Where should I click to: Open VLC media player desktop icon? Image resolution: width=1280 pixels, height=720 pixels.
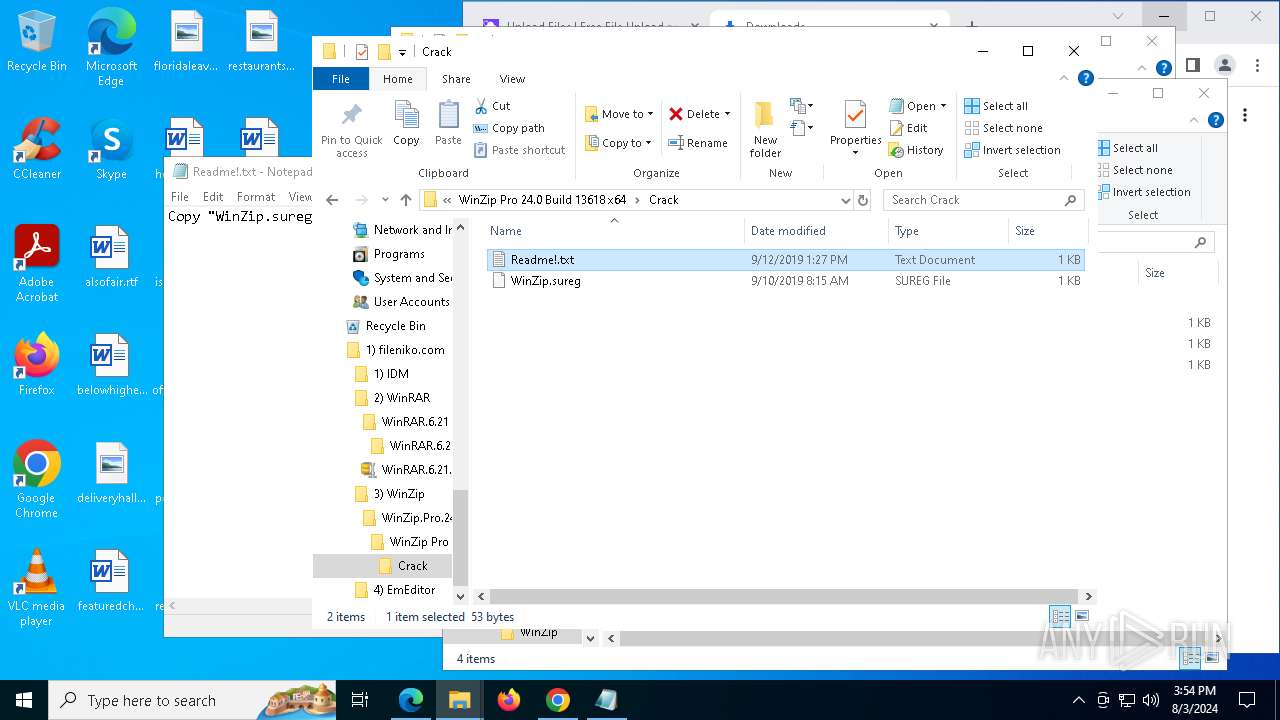pyautogui.click(x=37, y=587)
